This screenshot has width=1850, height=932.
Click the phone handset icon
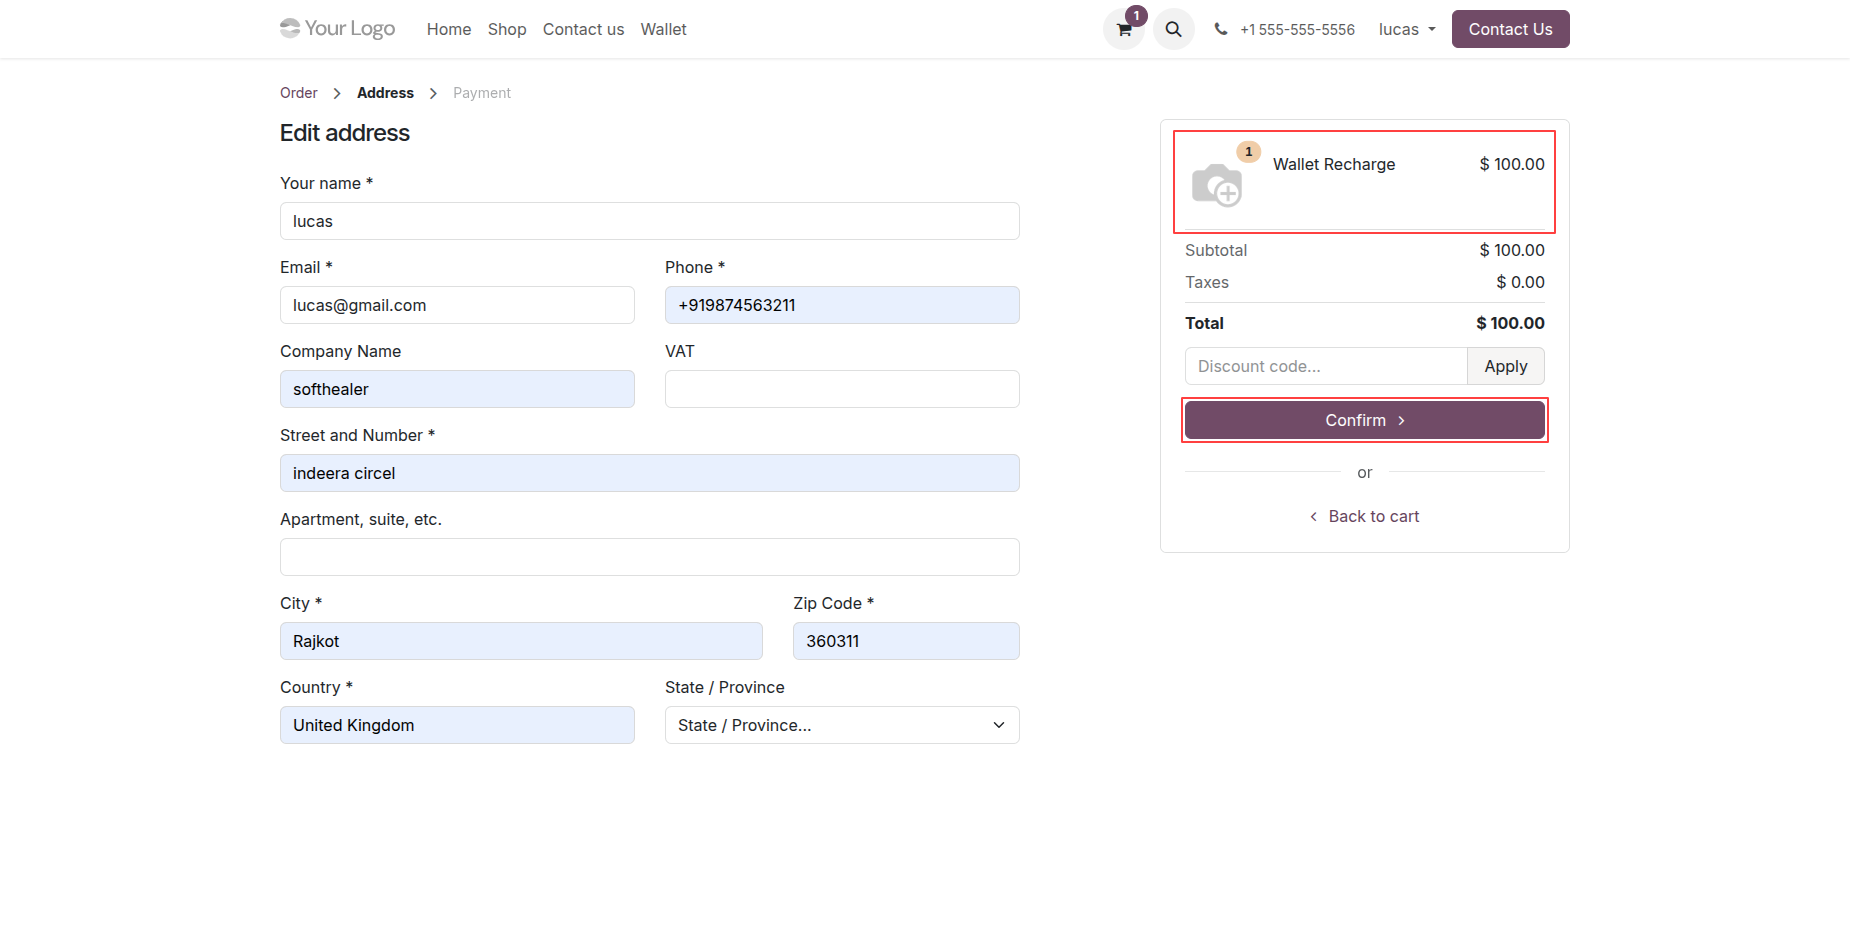pyautogui.click(x=1221, y=30)
